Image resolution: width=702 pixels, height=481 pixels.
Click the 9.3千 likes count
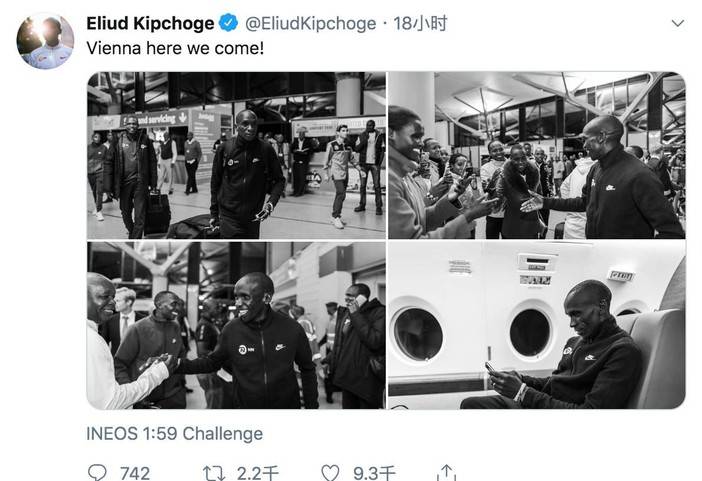(x=374, y=473)
